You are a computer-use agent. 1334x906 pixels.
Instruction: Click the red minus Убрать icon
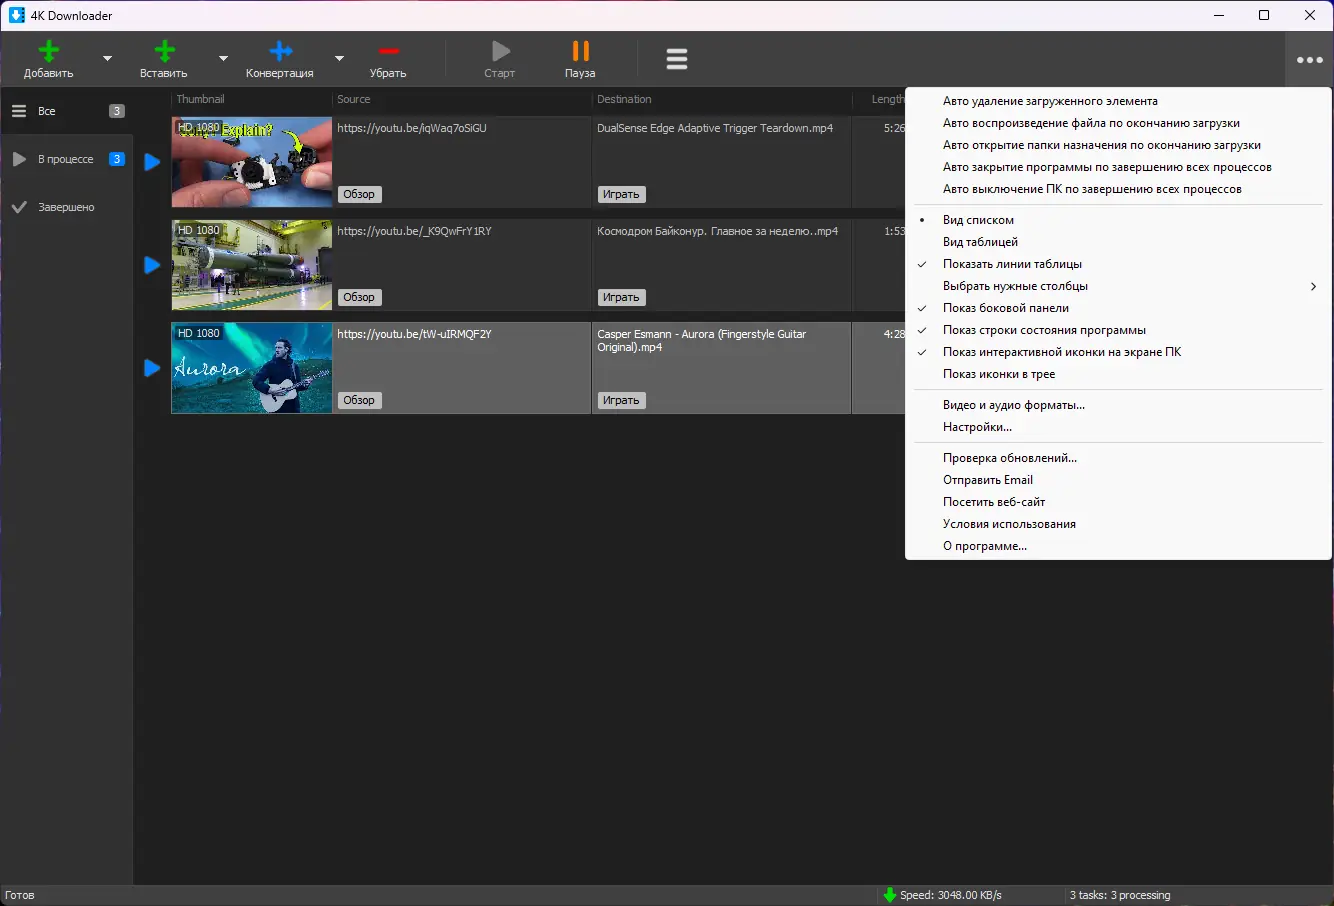point(388,51)
